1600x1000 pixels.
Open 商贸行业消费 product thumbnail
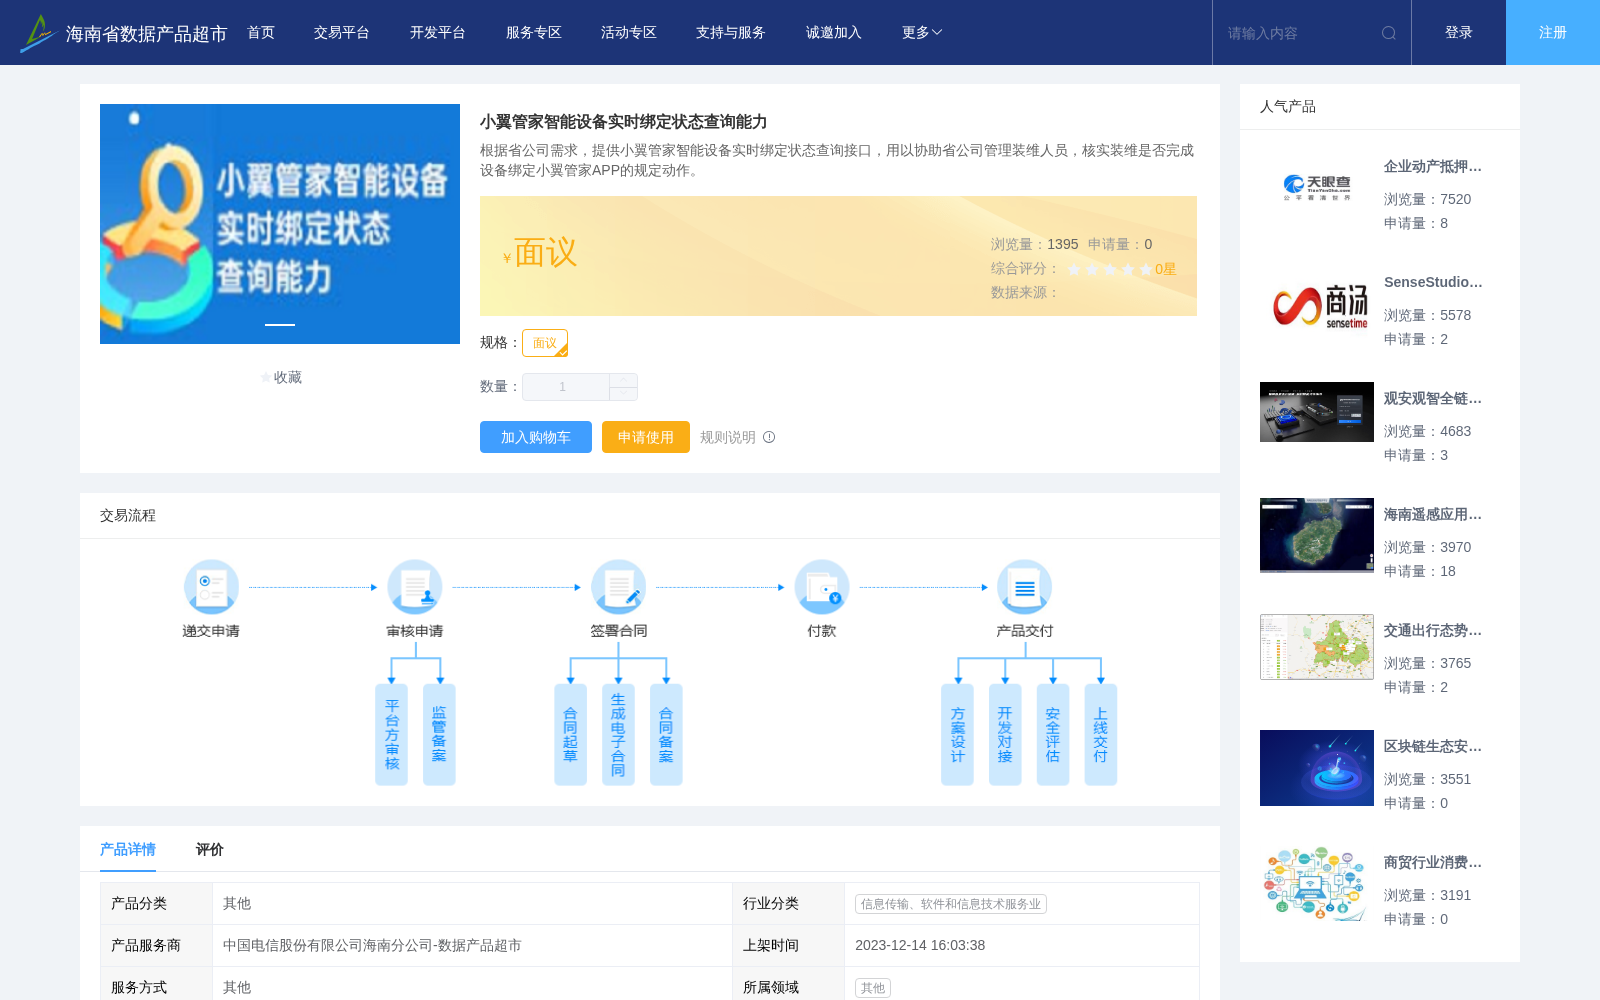[1317, 884]
